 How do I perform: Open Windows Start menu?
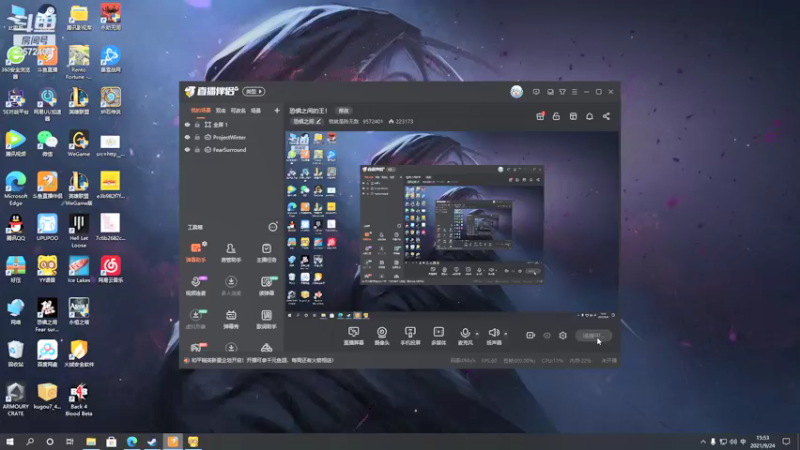point(10,442)
